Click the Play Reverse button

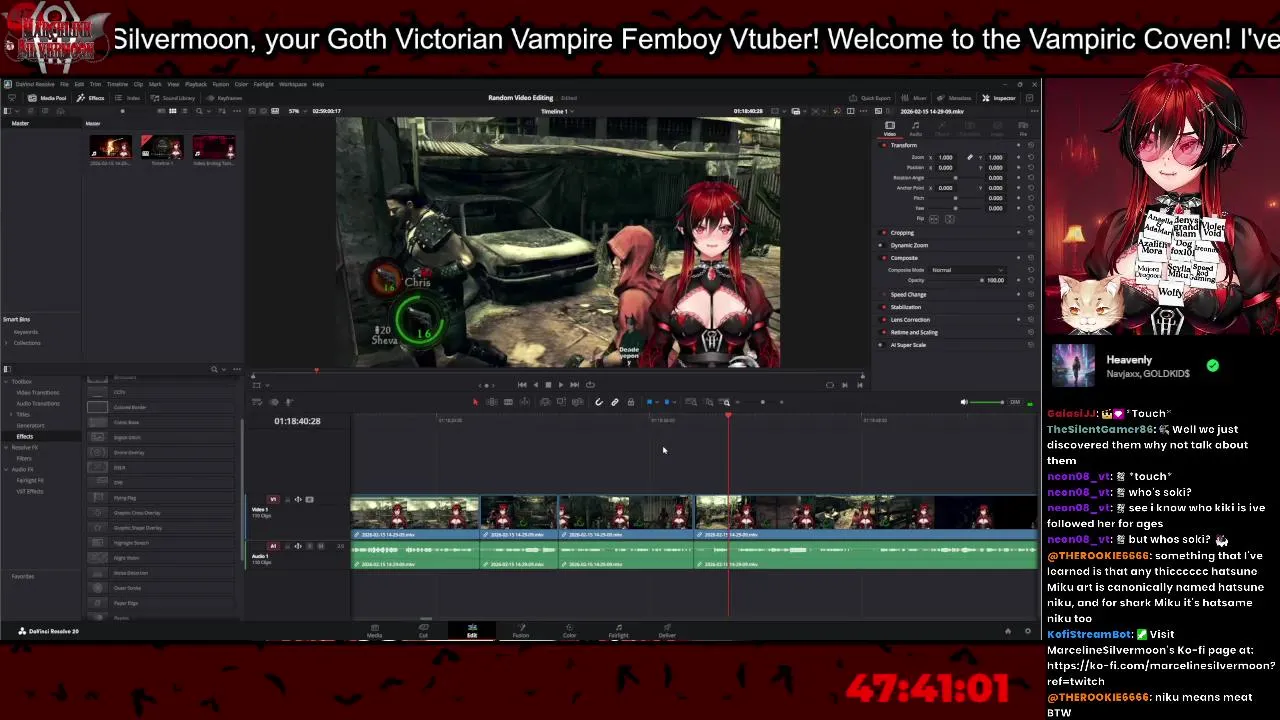535,384
